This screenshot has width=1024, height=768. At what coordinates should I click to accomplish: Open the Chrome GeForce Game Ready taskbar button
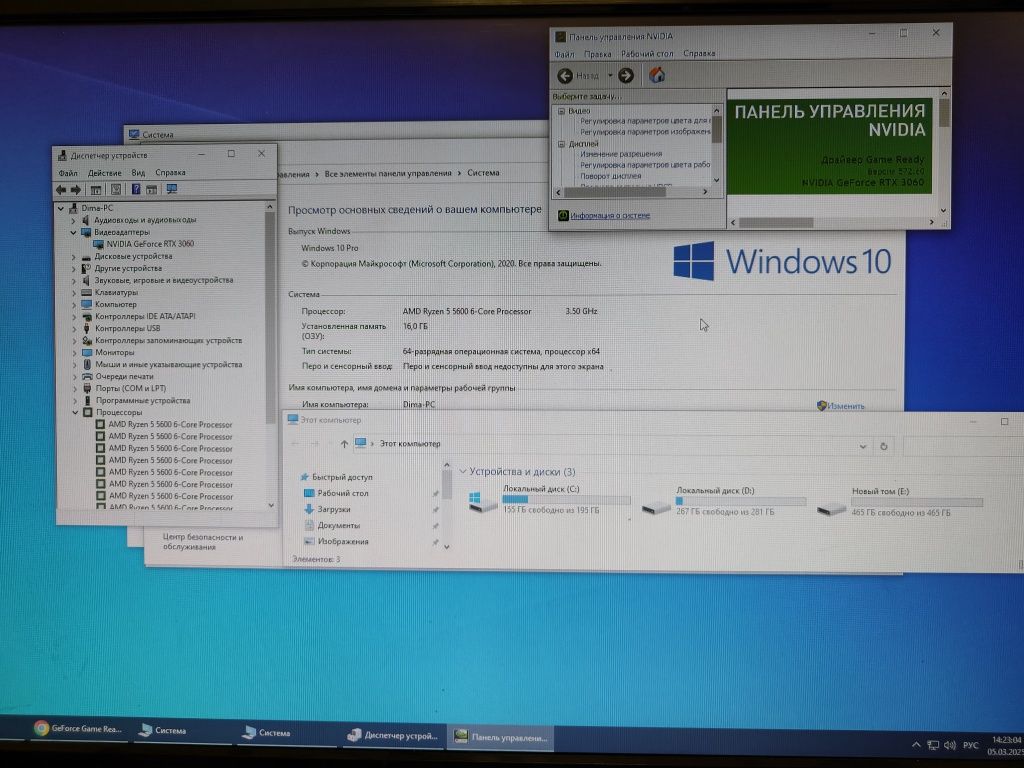point(78,729)
